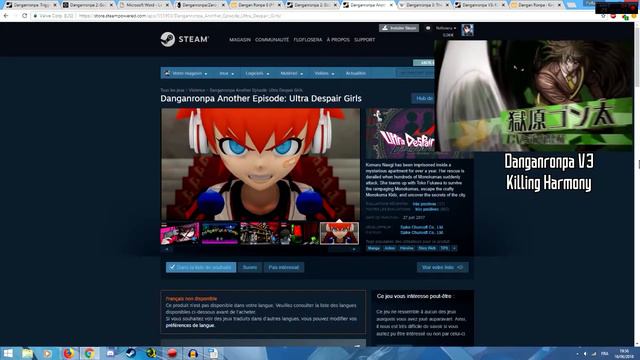Click the Pas intéressé button
Screen dimensions: 640x360
284,267
